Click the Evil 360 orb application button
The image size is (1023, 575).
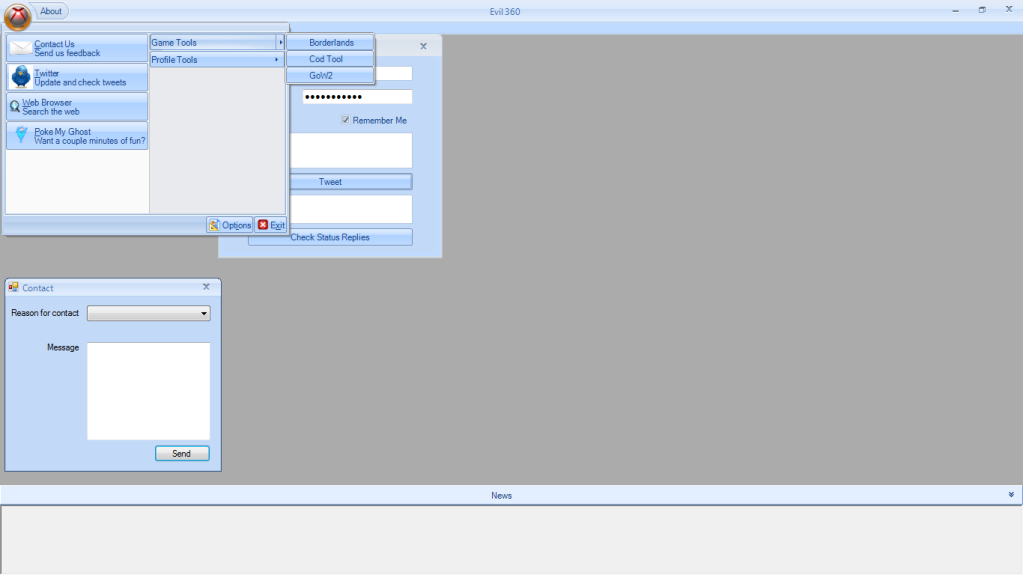coord(17,16)
